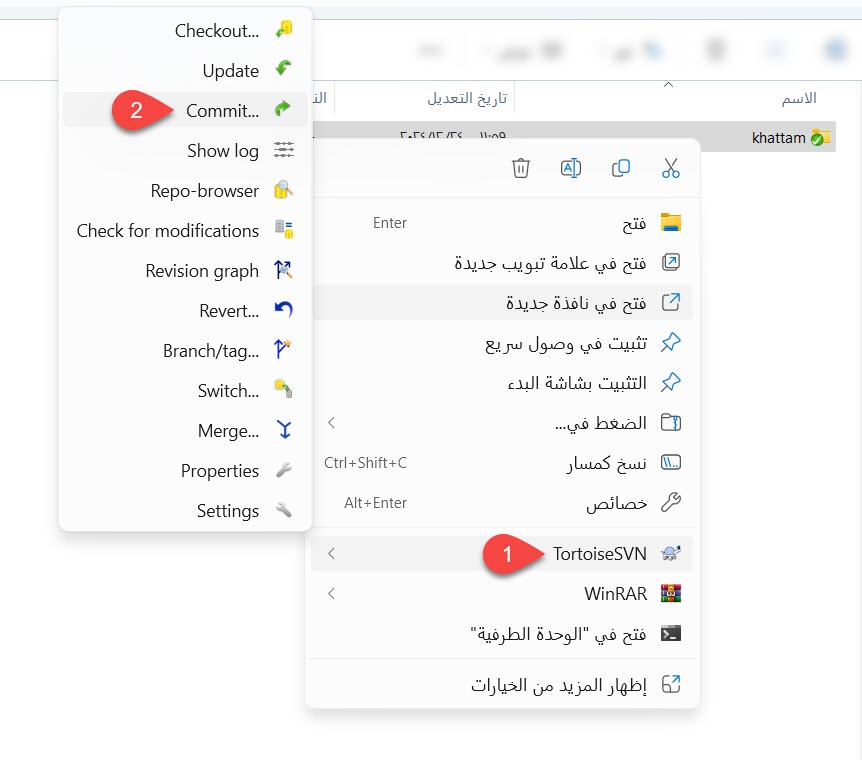862x760 pixels.
Task: Click the delete trash icon
Action: [x=521, y=168]
